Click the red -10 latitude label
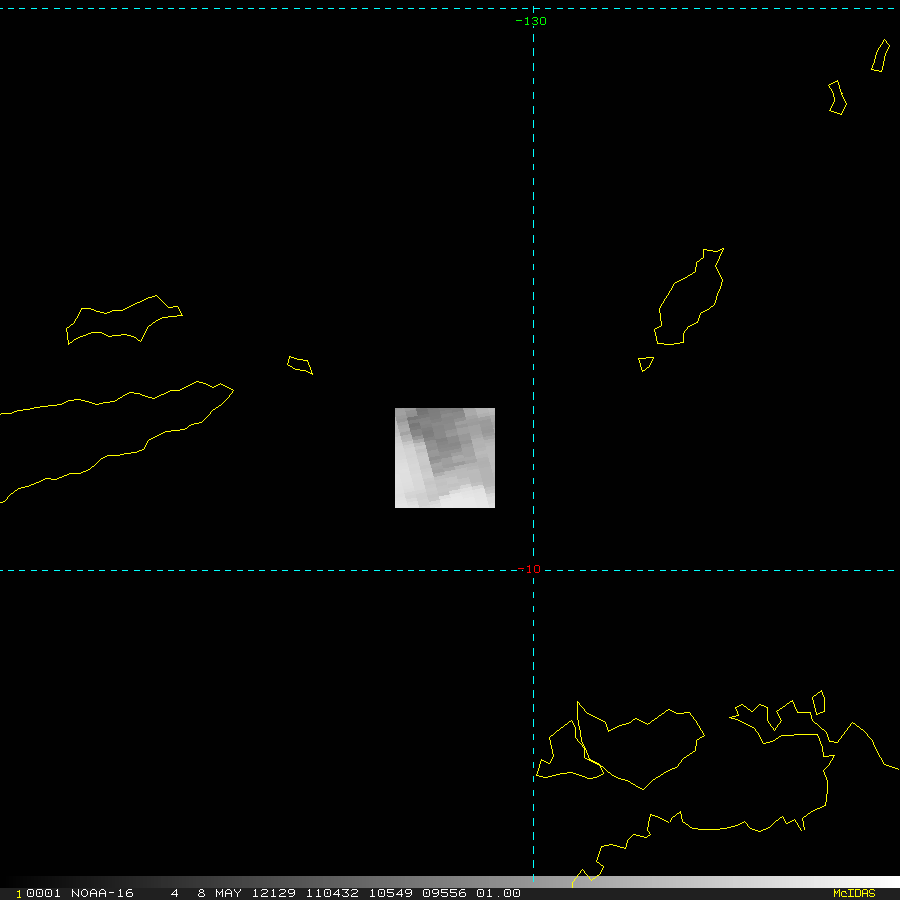The width and height of the screenshot is (900, 900). (x=530, y=570)
